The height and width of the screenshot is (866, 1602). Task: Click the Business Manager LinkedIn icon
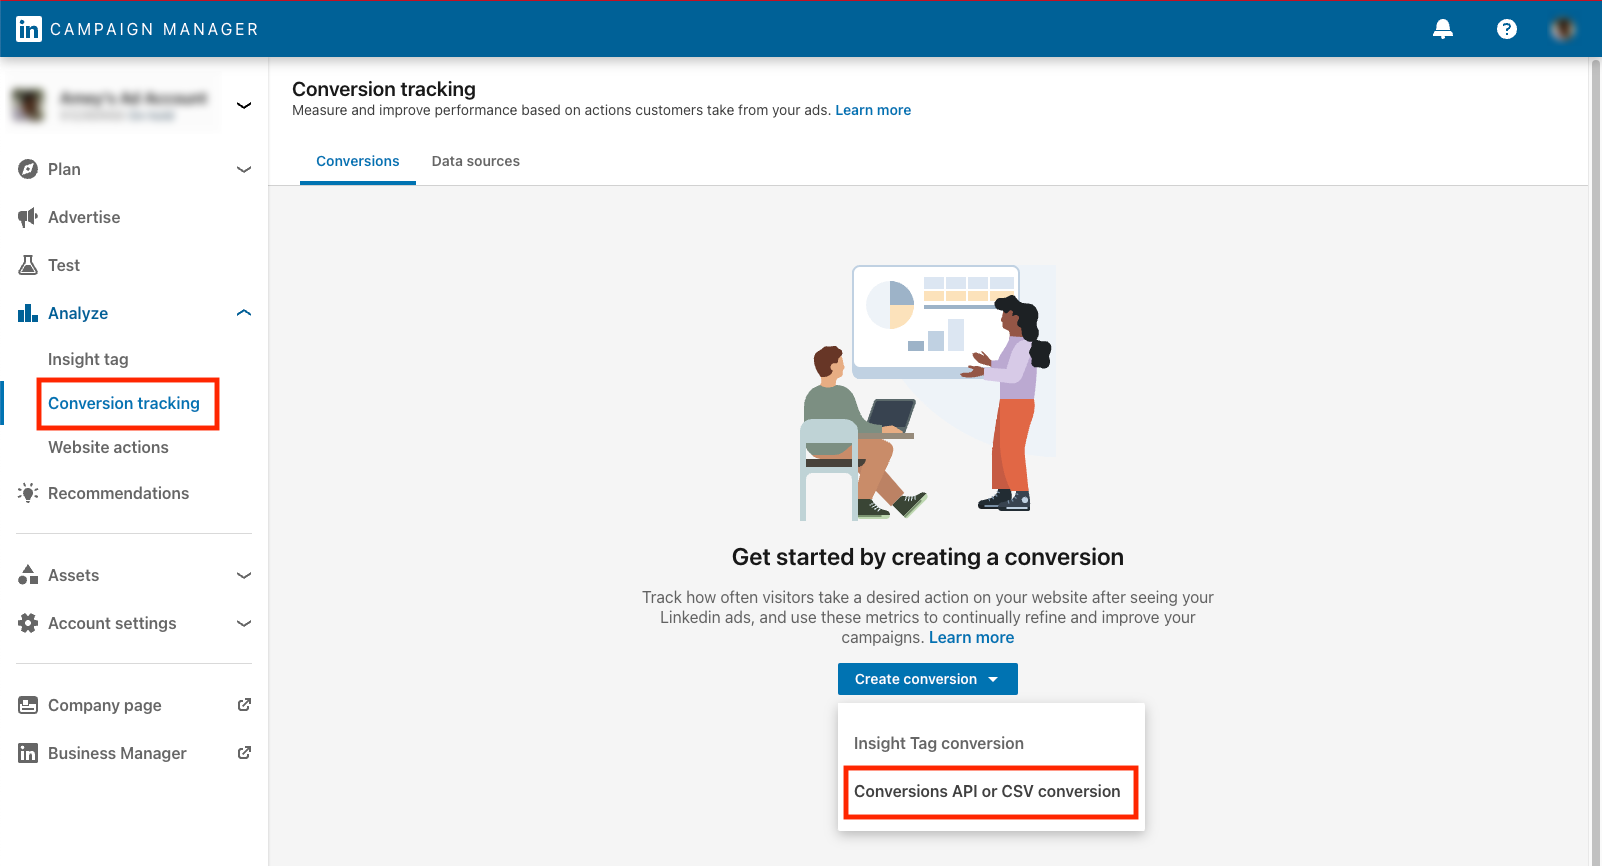(x=28, y=753)
